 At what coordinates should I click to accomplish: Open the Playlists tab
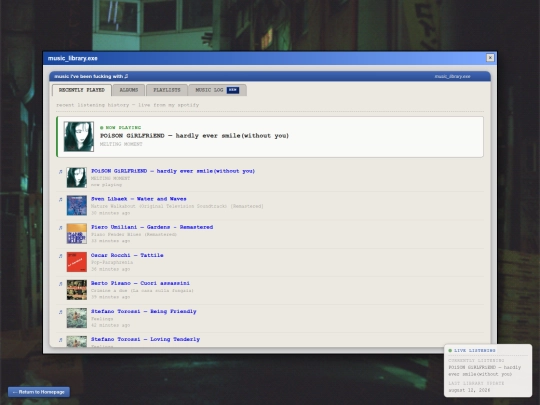(x=167, y=90)
